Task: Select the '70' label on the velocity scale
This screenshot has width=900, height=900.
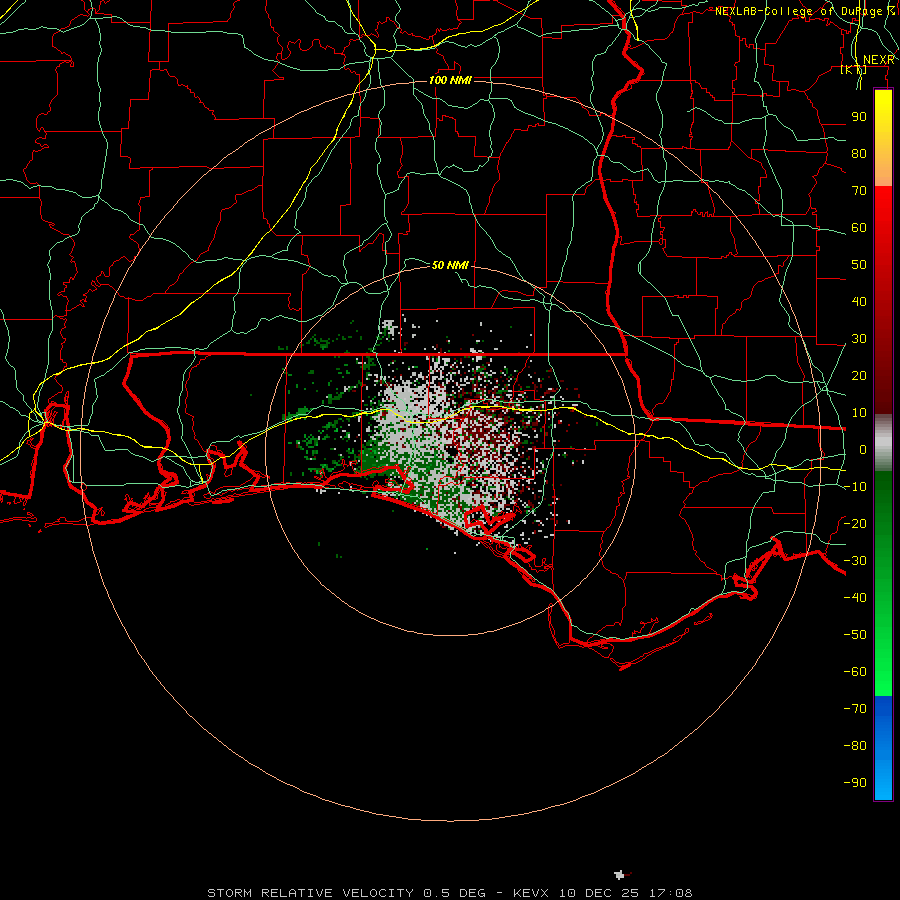Action: tap(859, 191)
